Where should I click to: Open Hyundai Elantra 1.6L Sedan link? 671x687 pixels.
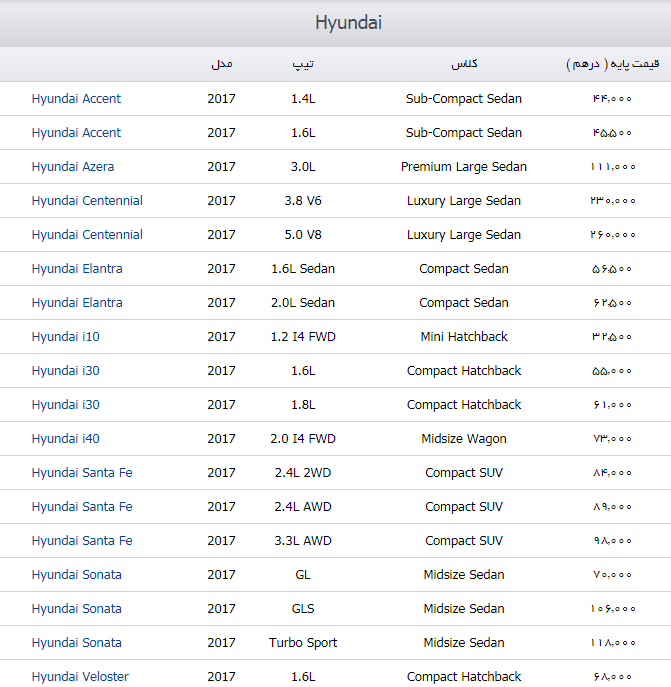click(x=77, y=269)
